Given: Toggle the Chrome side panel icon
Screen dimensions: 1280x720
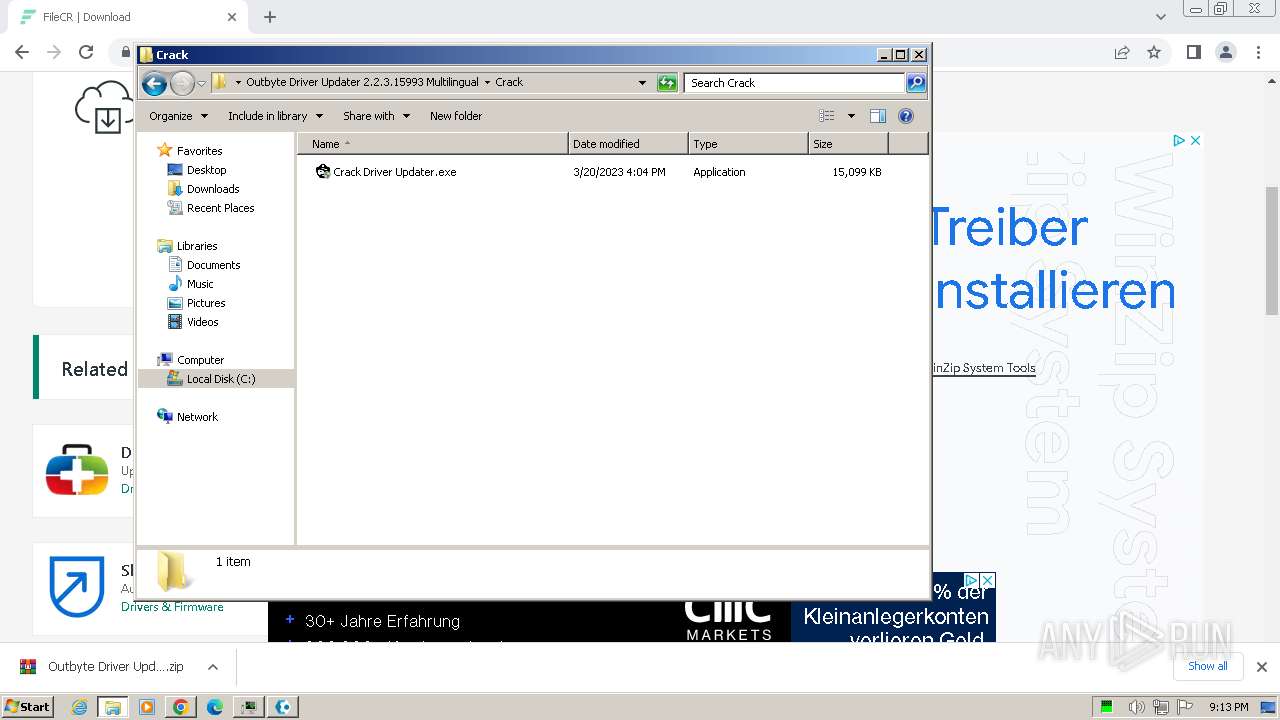Looking at the screenshot, I should click(1193, 52).
